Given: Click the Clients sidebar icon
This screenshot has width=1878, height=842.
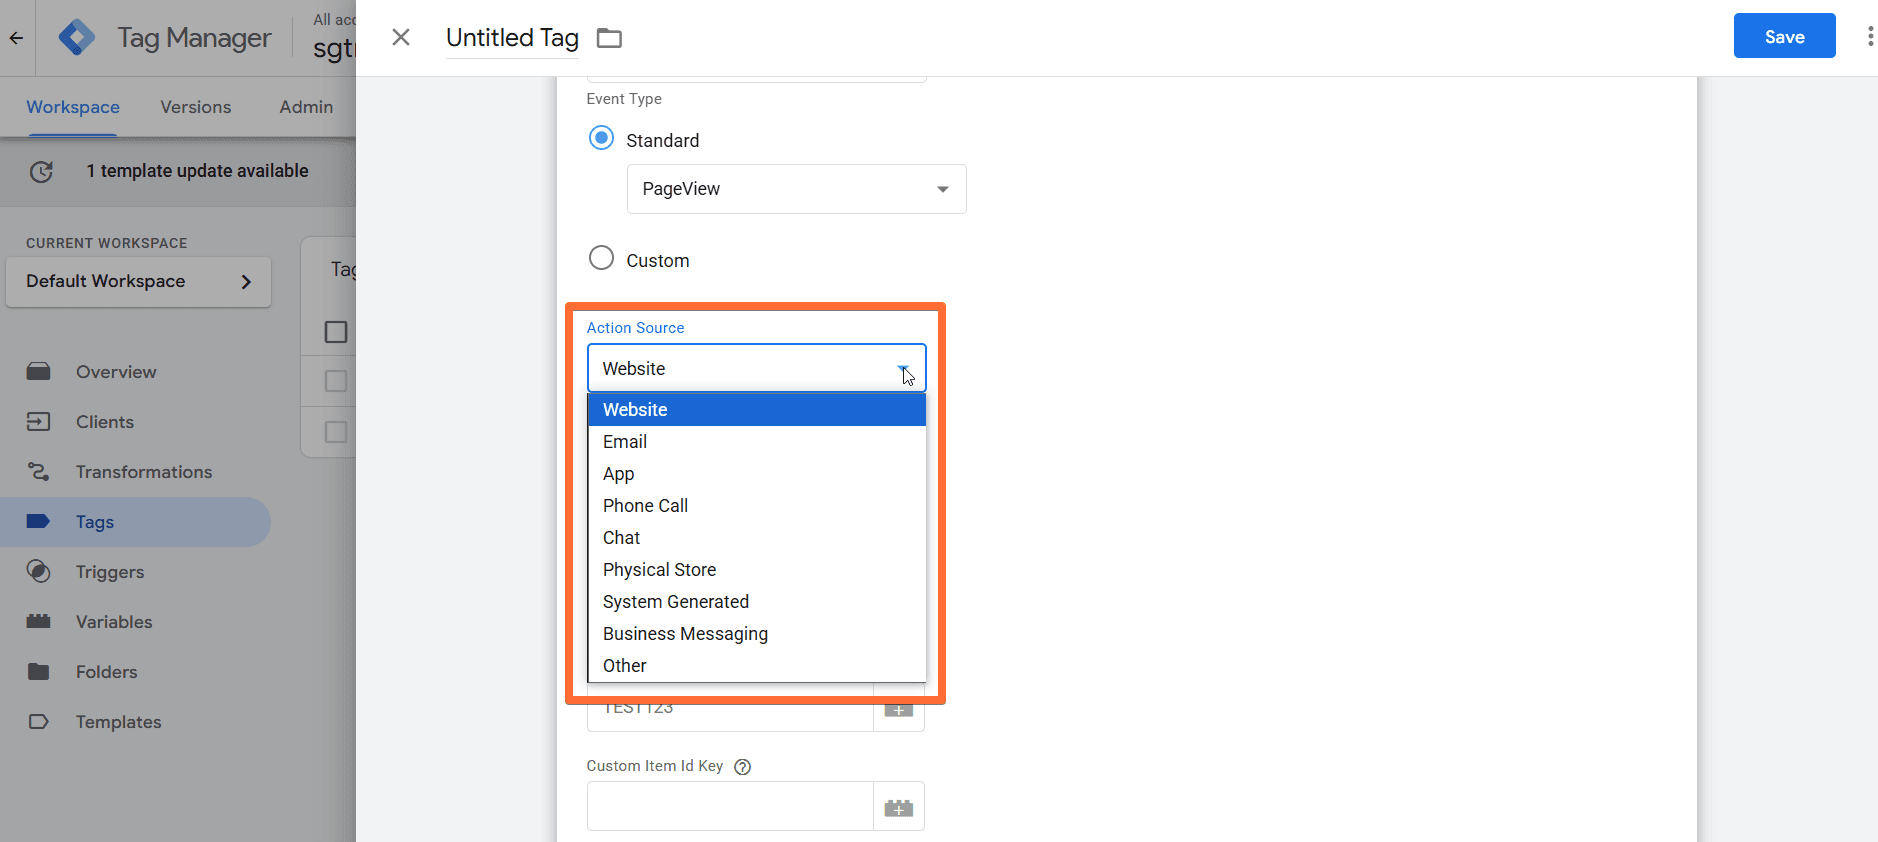Looking at the screenshot, I should (39, 422).
